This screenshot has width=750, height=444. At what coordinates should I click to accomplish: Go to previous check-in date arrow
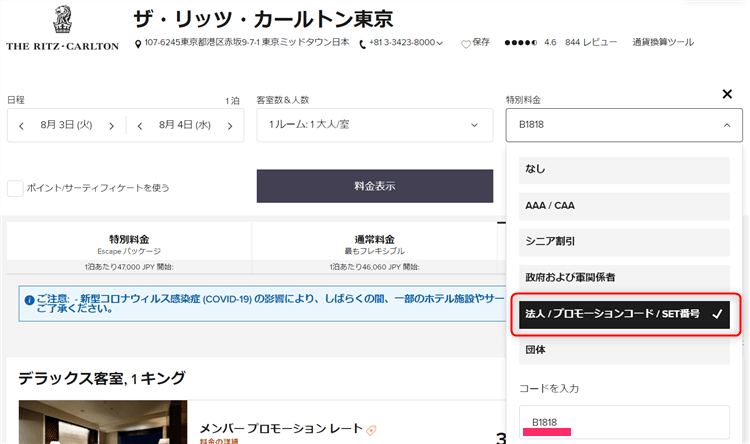click(x=22, y=126)
